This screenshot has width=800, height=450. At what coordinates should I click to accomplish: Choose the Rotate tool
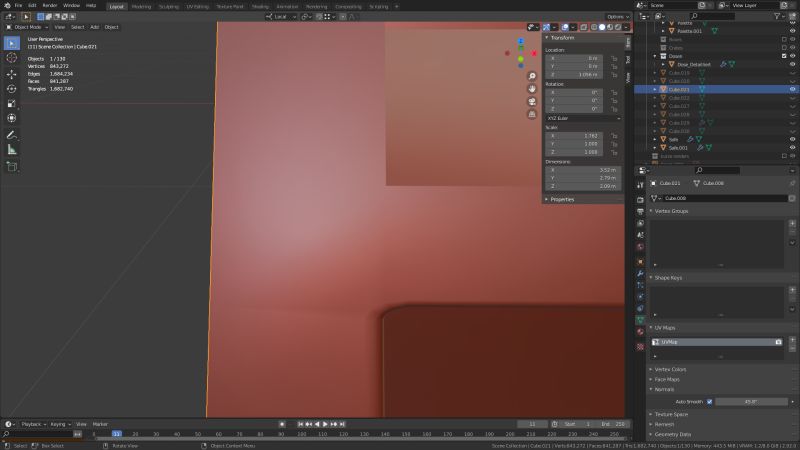point(12,89)
